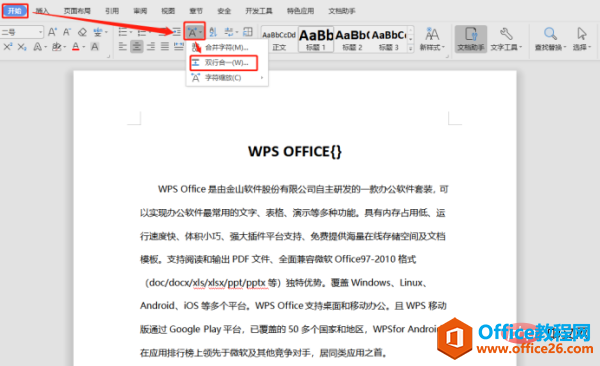Viewport: 600px width, 366px height.
Task: Apply the 正文 style
Action: pyautogui.click(x=279, y=39)
